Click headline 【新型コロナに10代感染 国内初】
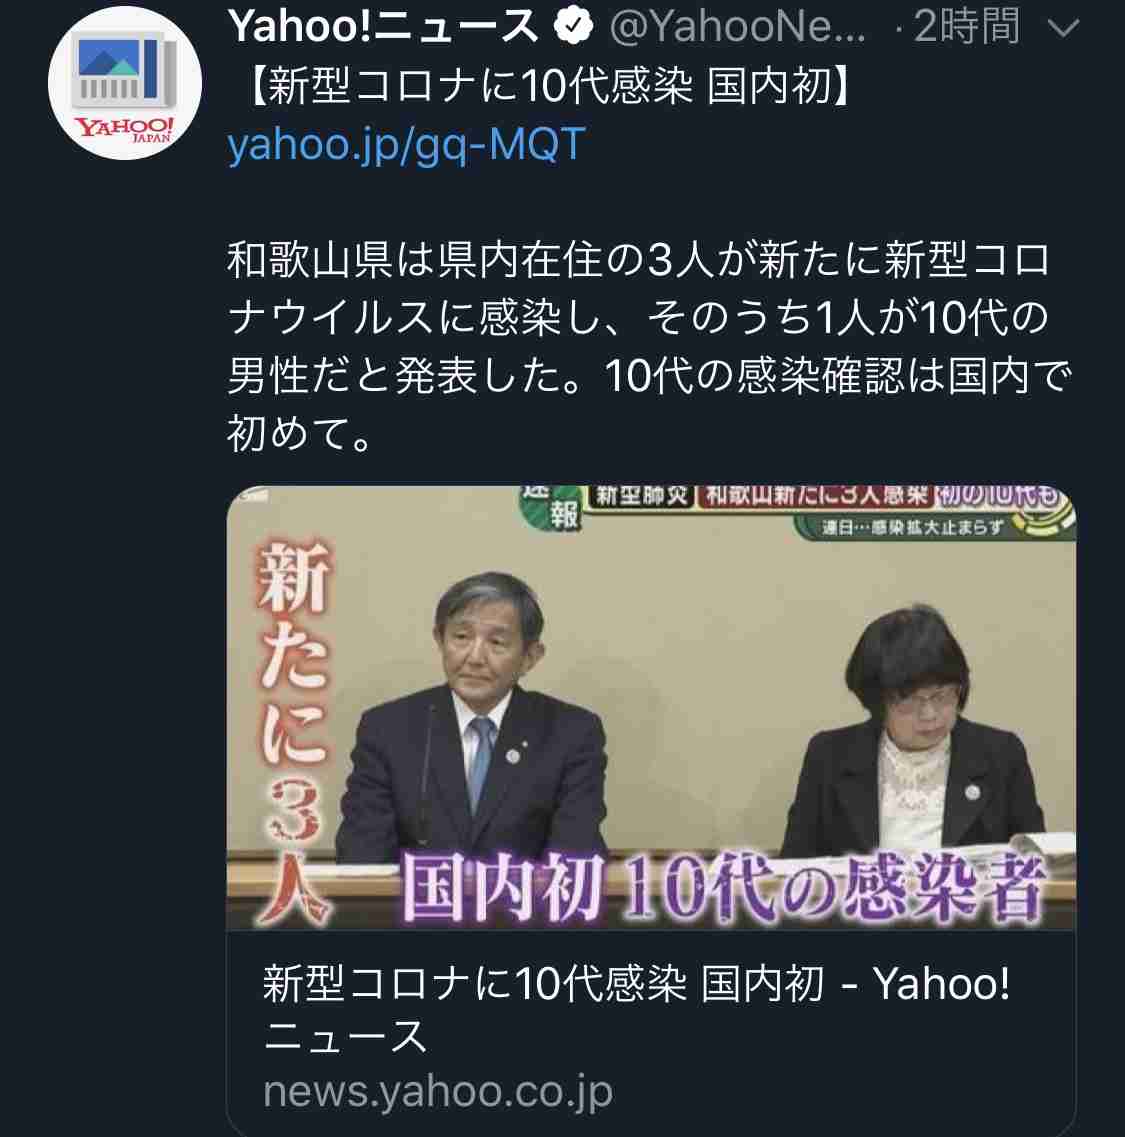The width and height of the screenshot is (1125, 1137). [x=549, y=86]
